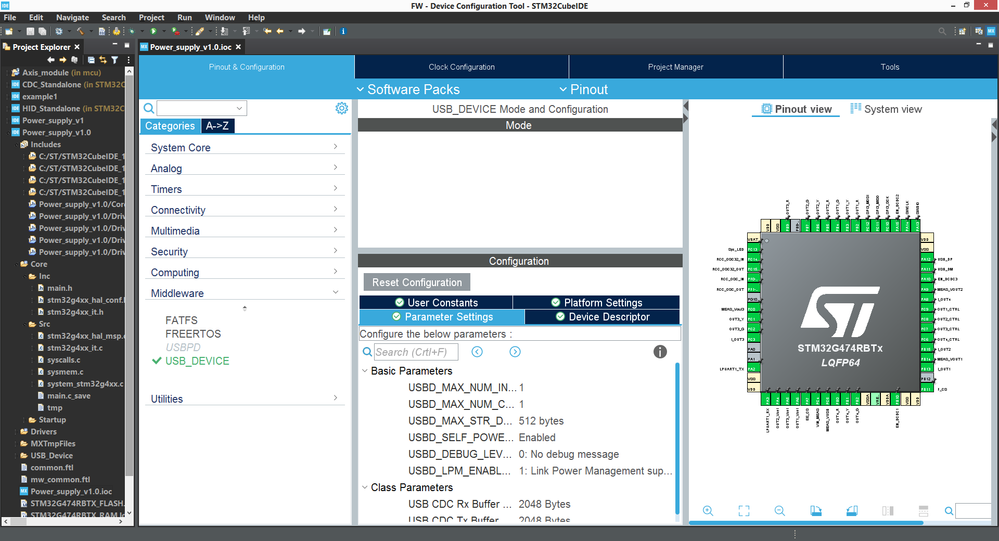Click the forward navigation arrow in main toolbar
Viewport: 999px width, 541px height.
[x=301, y=31]
